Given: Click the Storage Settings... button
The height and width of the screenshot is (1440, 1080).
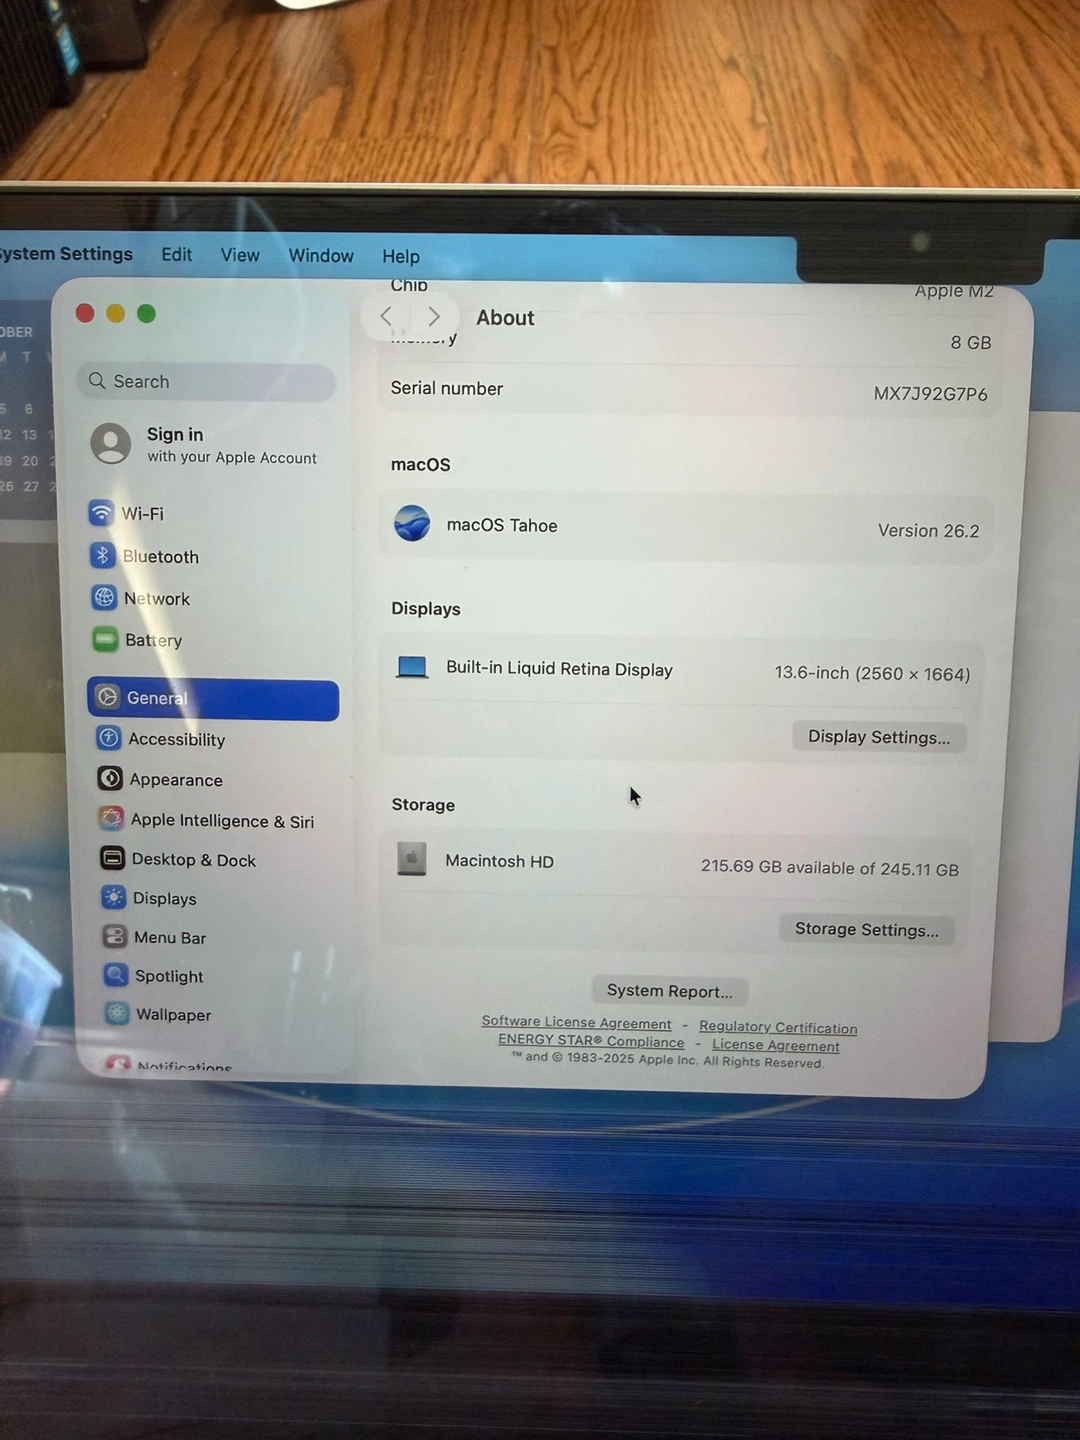Looking at the screenshot, I should coord(866,929).
